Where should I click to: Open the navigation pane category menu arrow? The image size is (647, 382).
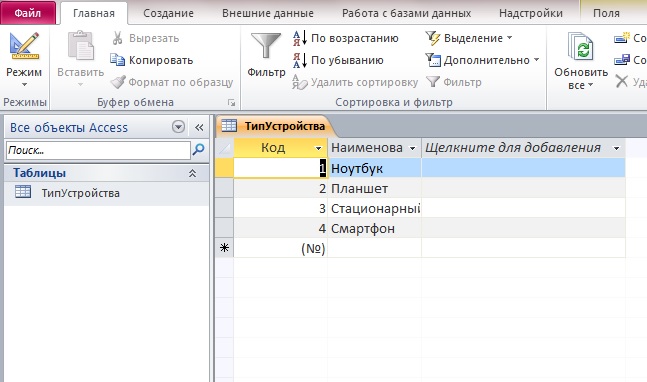point(178,127)
